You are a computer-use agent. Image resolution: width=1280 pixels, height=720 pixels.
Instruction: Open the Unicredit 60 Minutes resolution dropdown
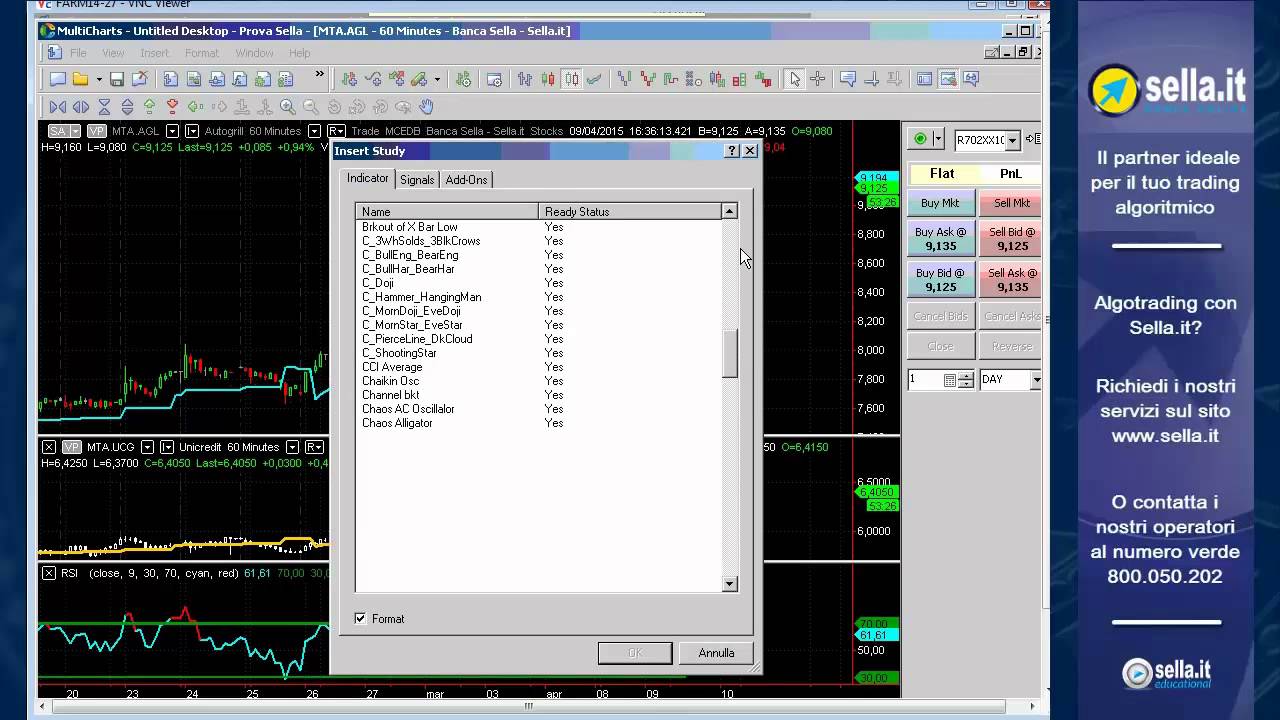click(292, 447)
